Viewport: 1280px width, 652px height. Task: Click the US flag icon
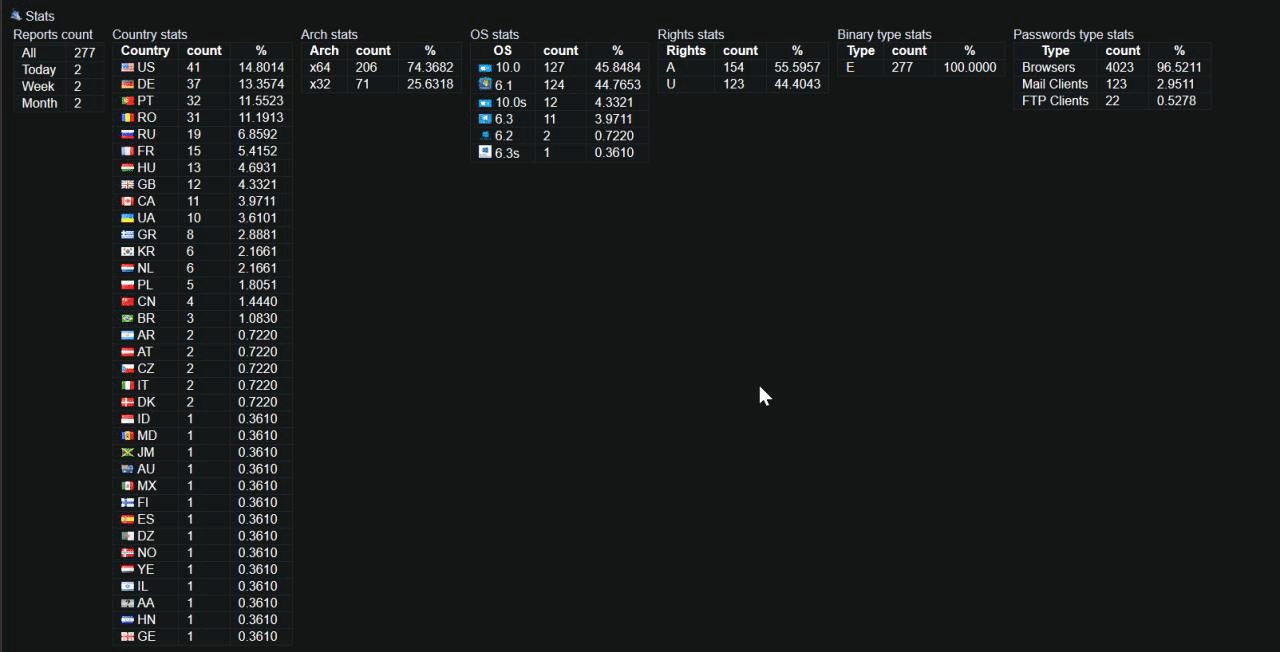[127, 67]
